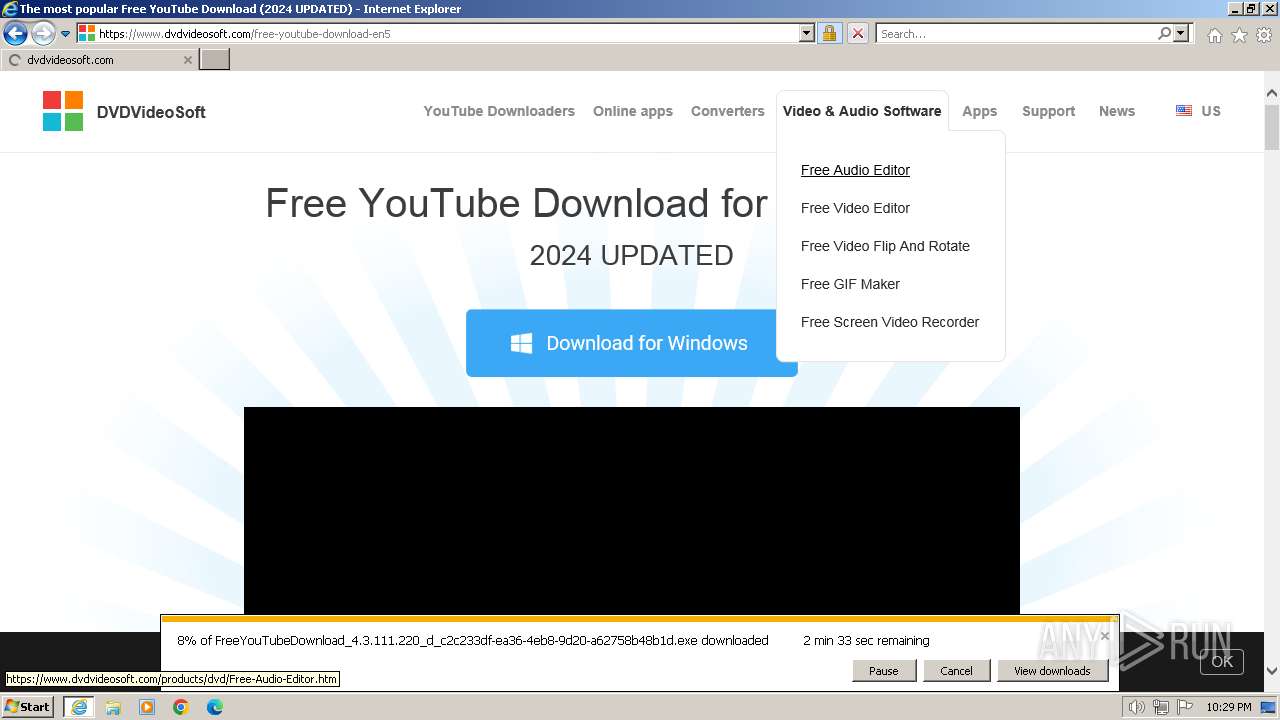The height and width of the screenshot is (720, 1280).
Task: Click the black video player area
Action: (x=632, y=511)
